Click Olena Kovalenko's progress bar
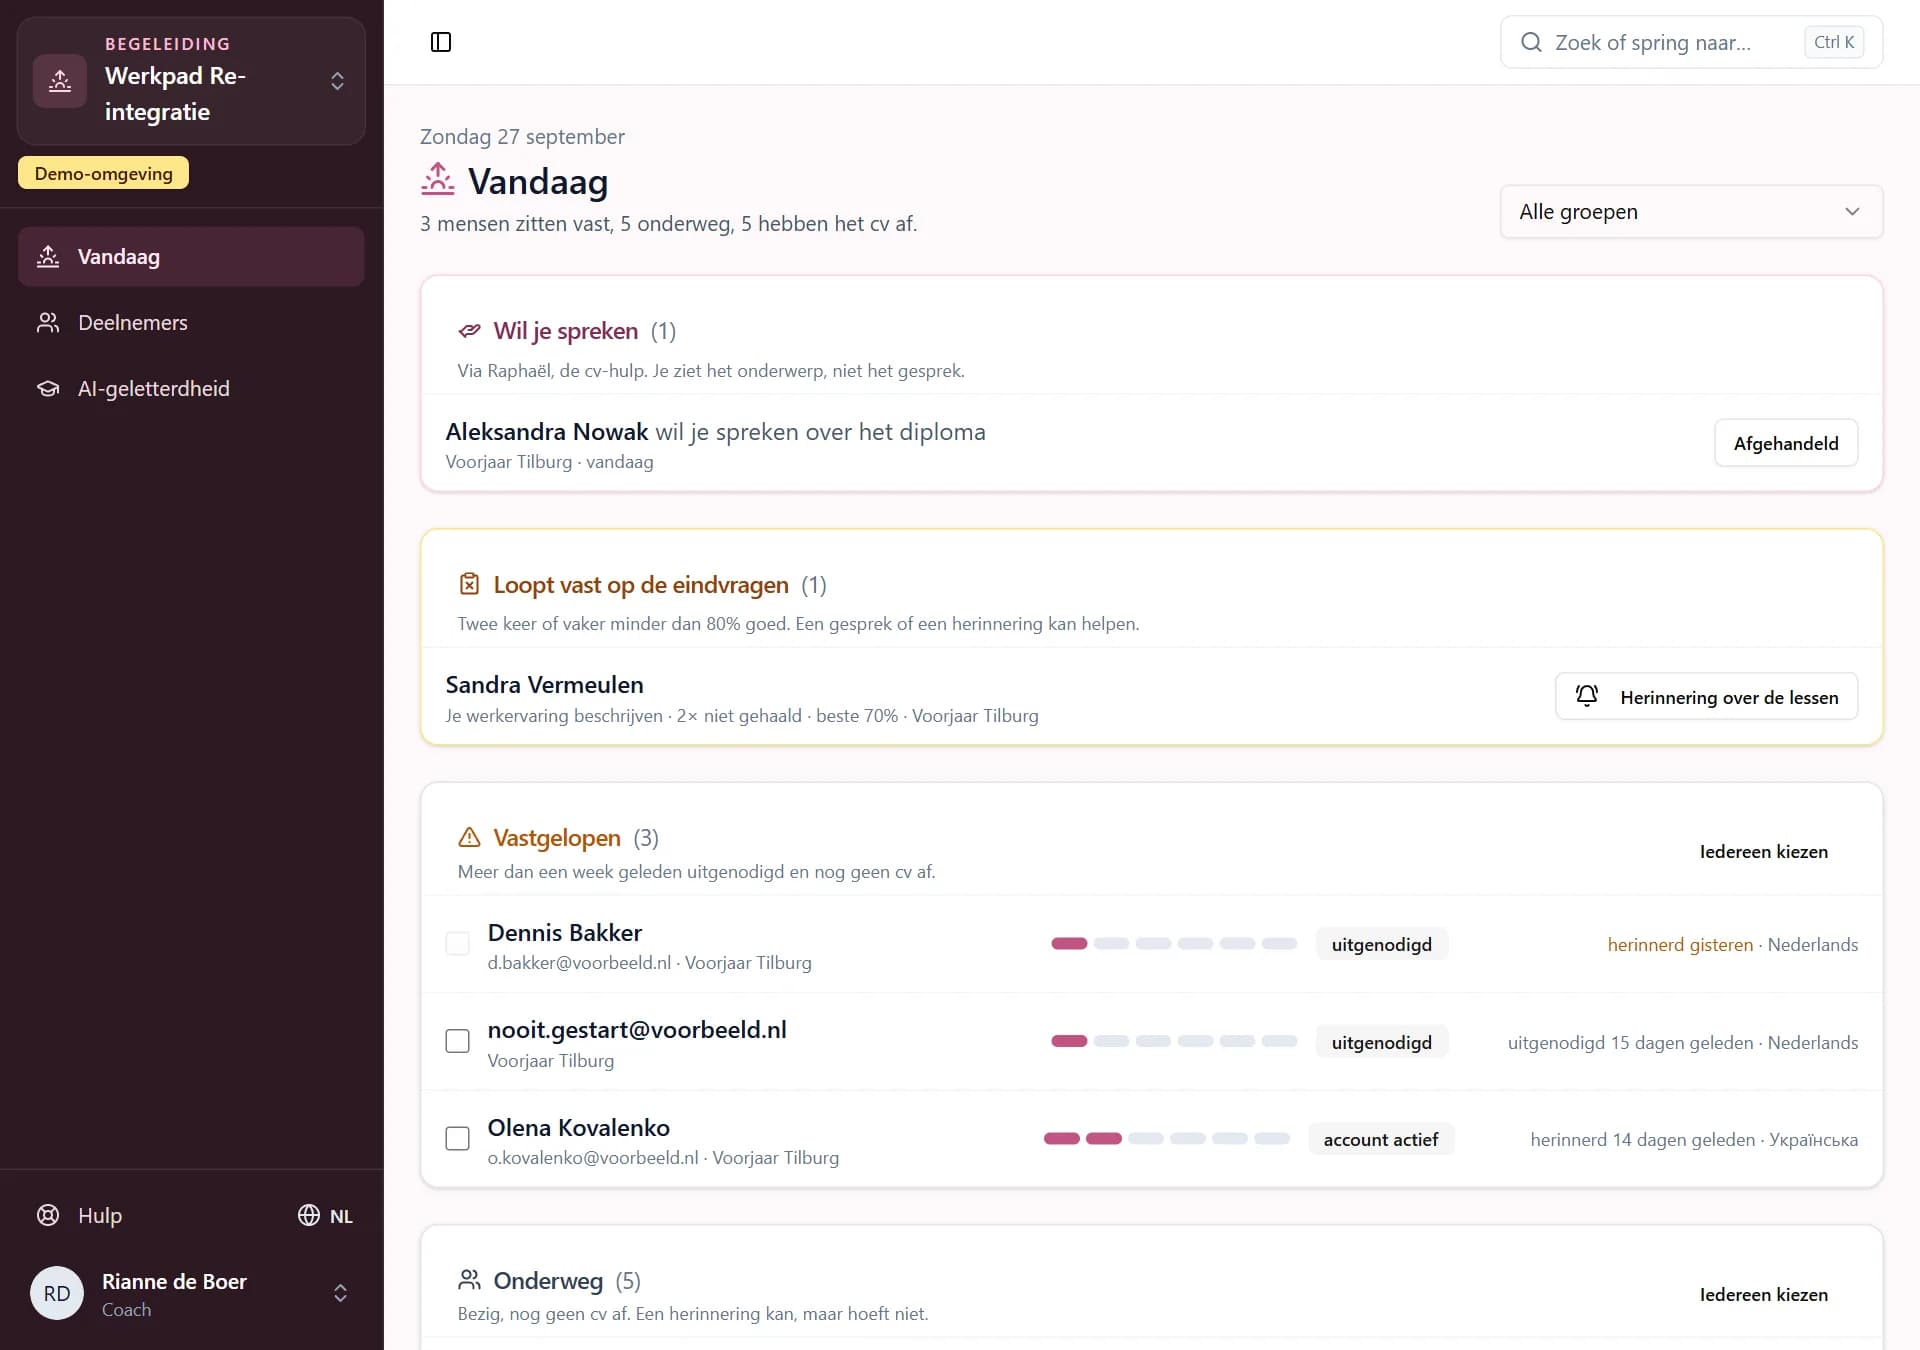1920x1350 pixels. [x=1167, y=1139]
